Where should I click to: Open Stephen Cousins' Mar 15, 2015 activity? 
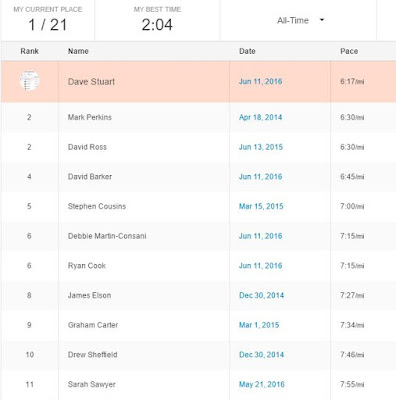pos(261,206)
